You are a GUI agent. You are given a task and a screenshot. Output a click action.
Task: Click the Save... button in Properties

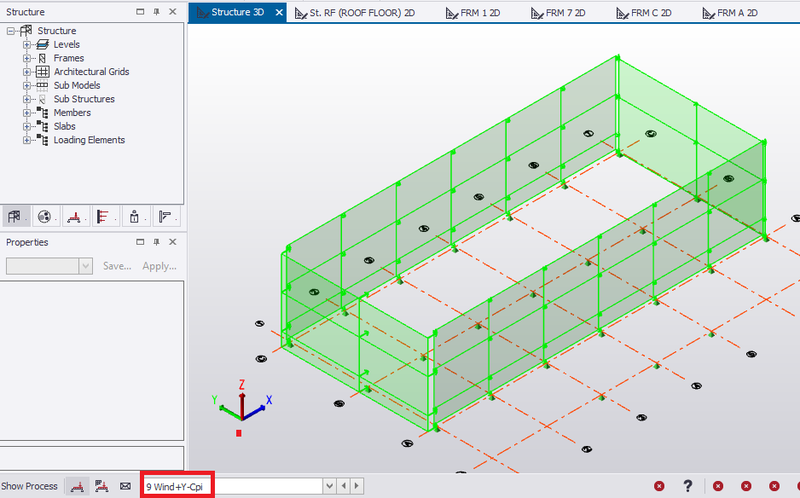[x=117, y=266]
